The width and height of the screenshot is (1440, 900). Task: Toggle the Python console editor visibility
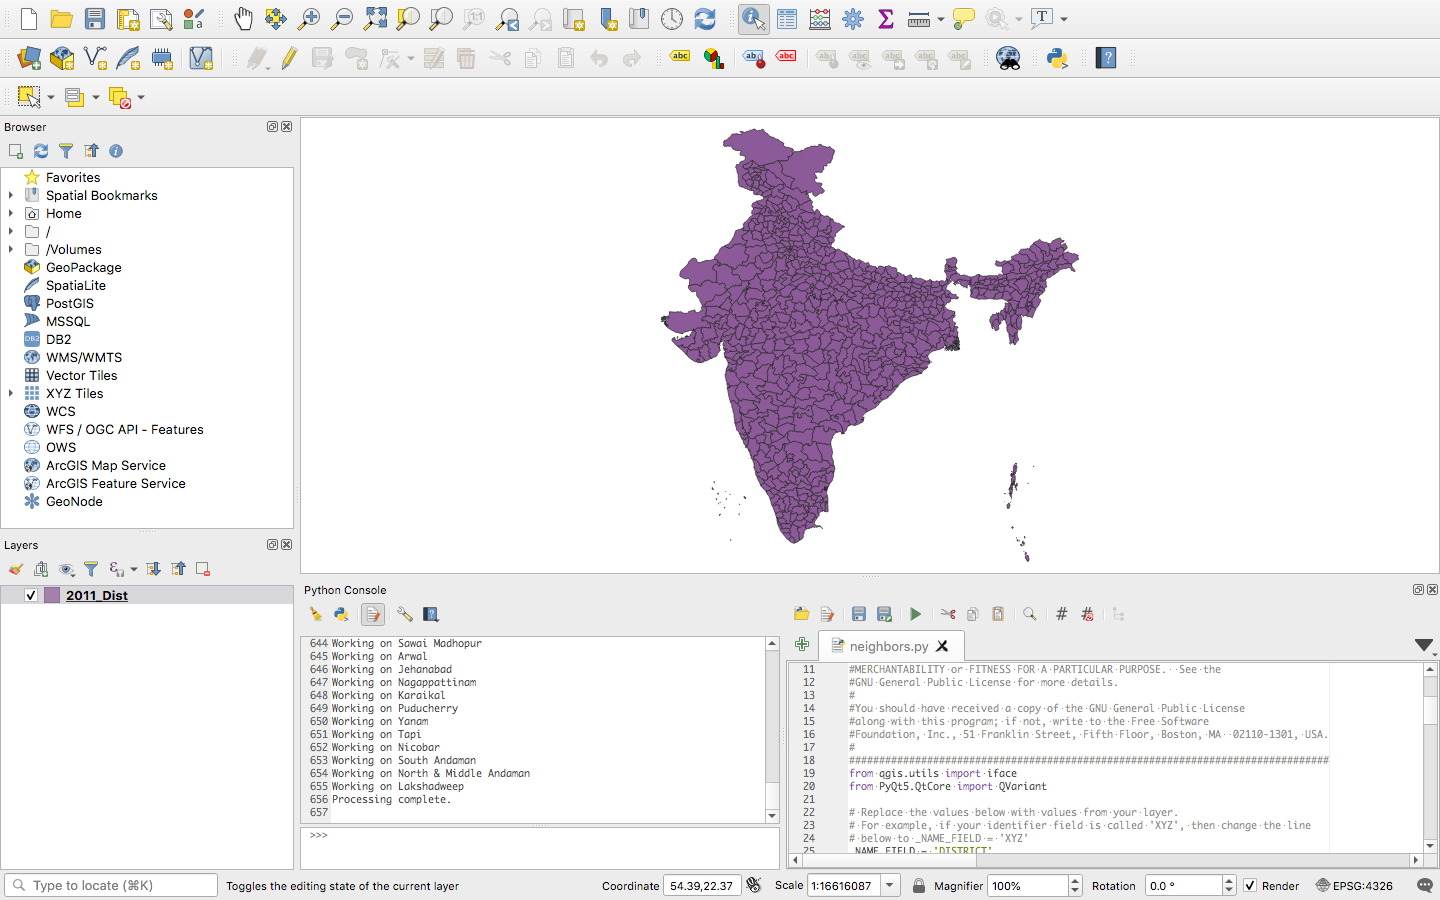(373, 614)
